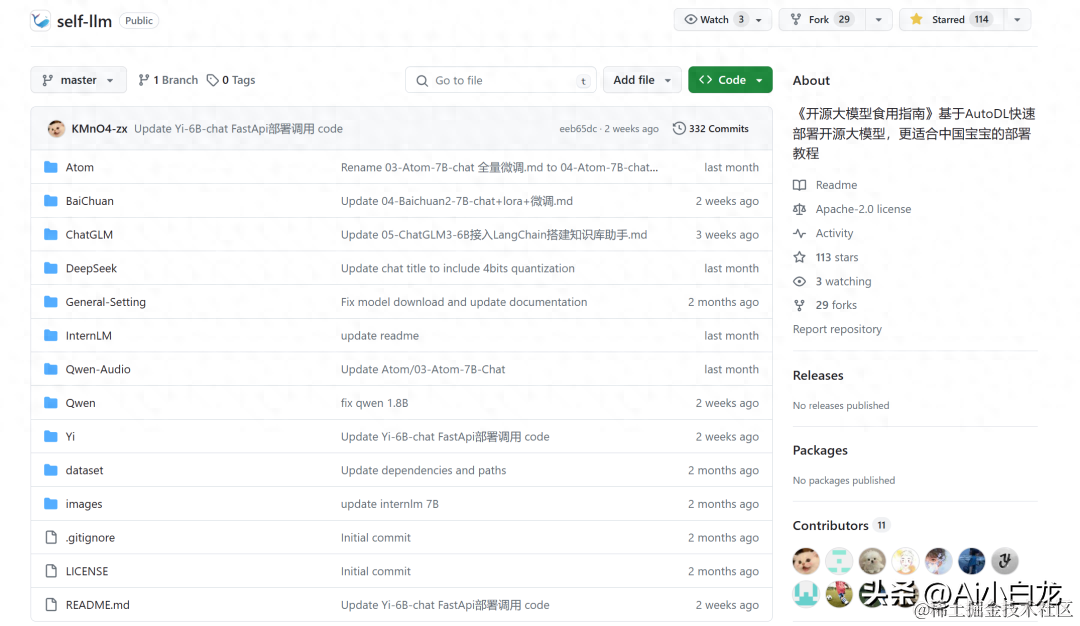The image size is (1080, 626).
Task: Open the eeb65dc commit hash link
Action: pyautogui.click(x=578, y=129)
